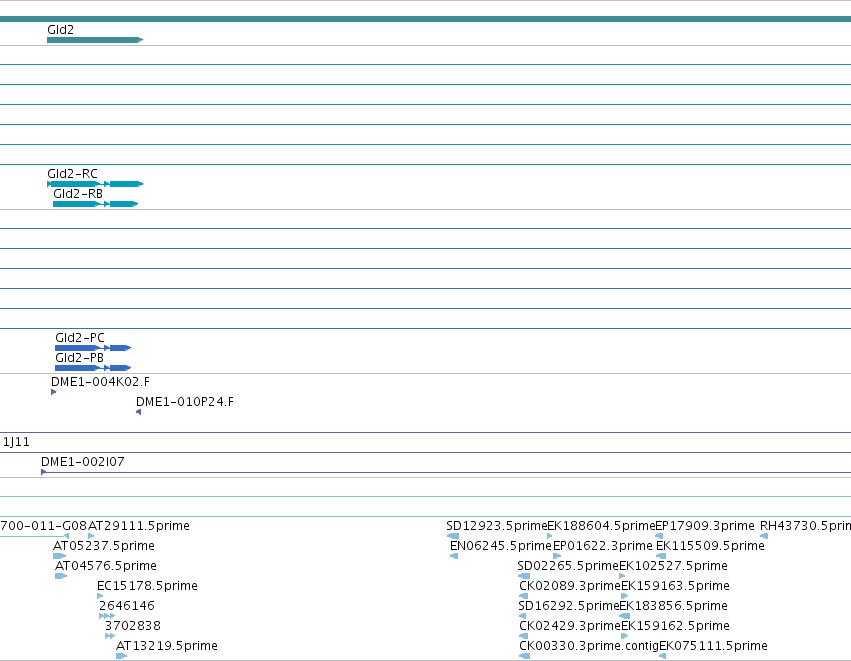The width and height of the screenshot is (851, 661).
Task: Select the CK02089.3prime EST label
Action: pos(570,586)
